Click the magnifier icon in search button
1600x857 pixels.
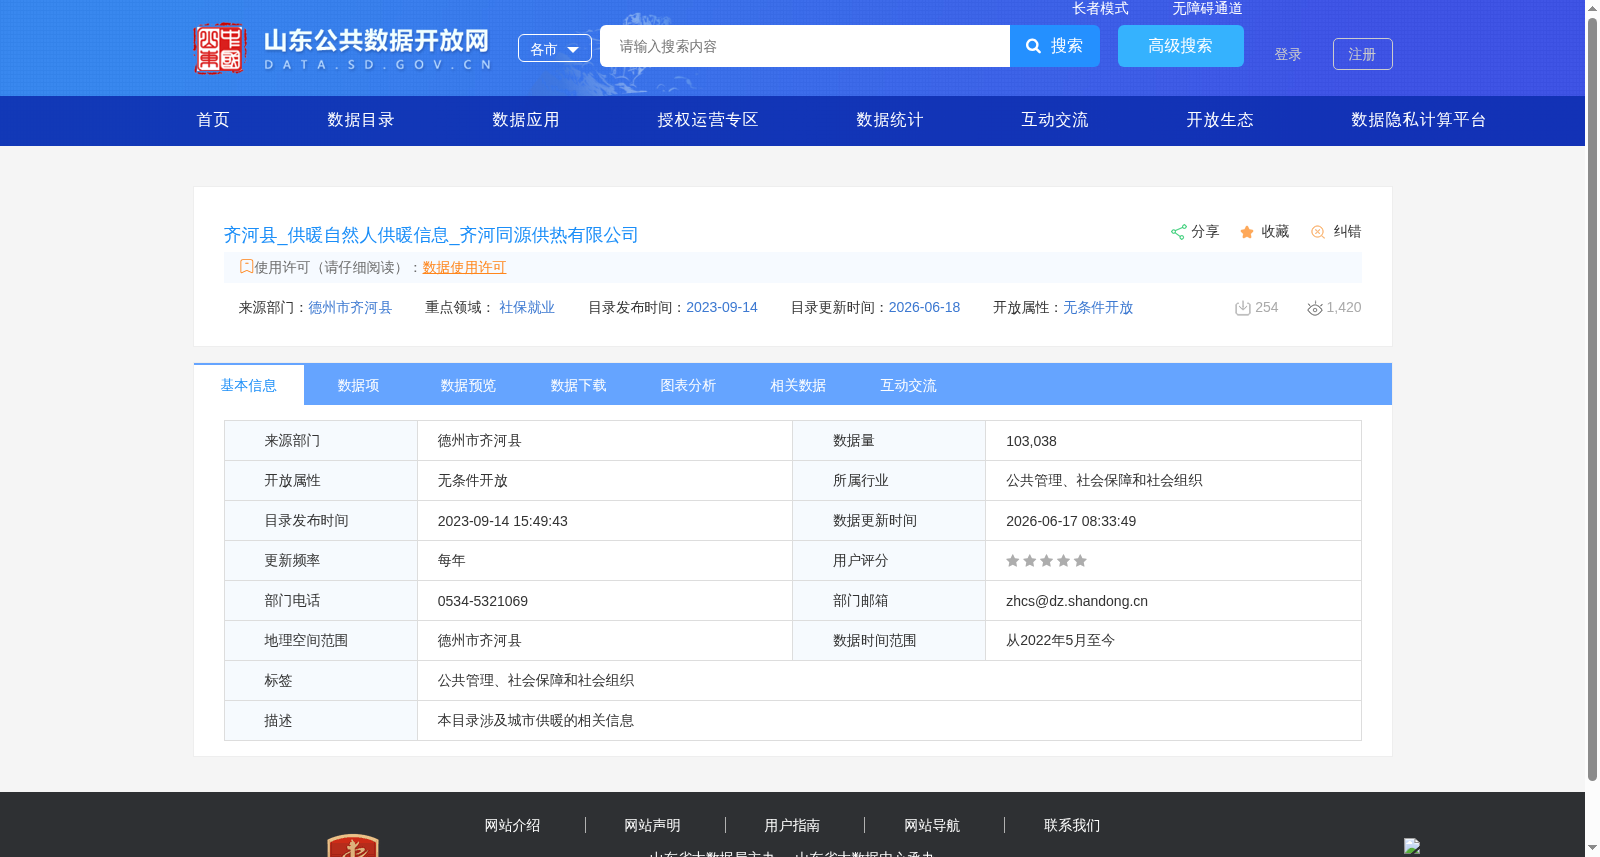point(1034,46)
